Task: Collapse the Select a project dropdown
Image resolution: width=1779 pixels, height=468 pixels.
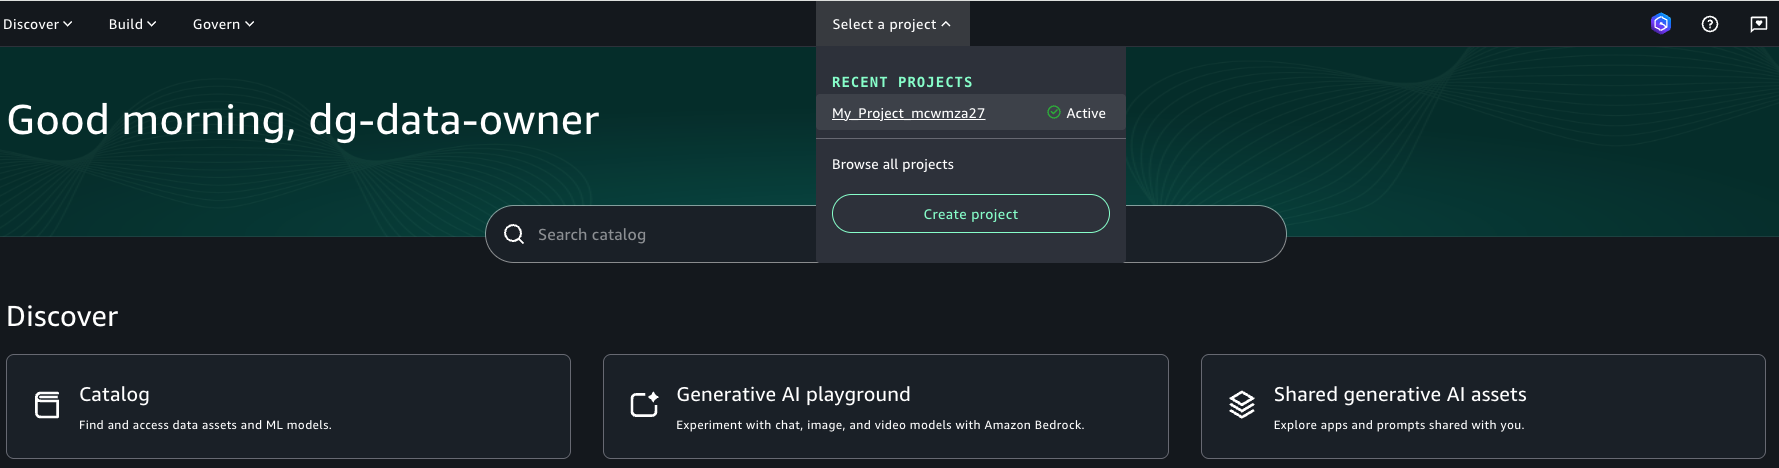Action: point(892,24)
